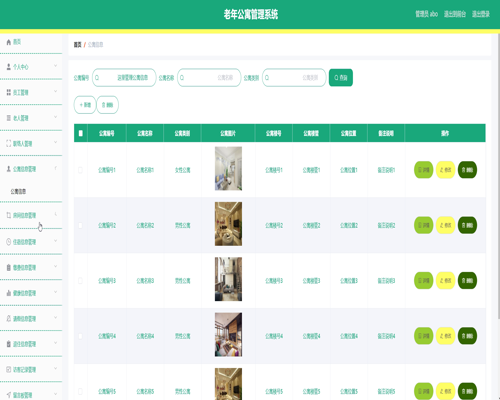Image resolution: width=500 pixels, height=400 pixels.
Task: Click the 房间信息管理 sidebar icon
Action: (9, 215)
